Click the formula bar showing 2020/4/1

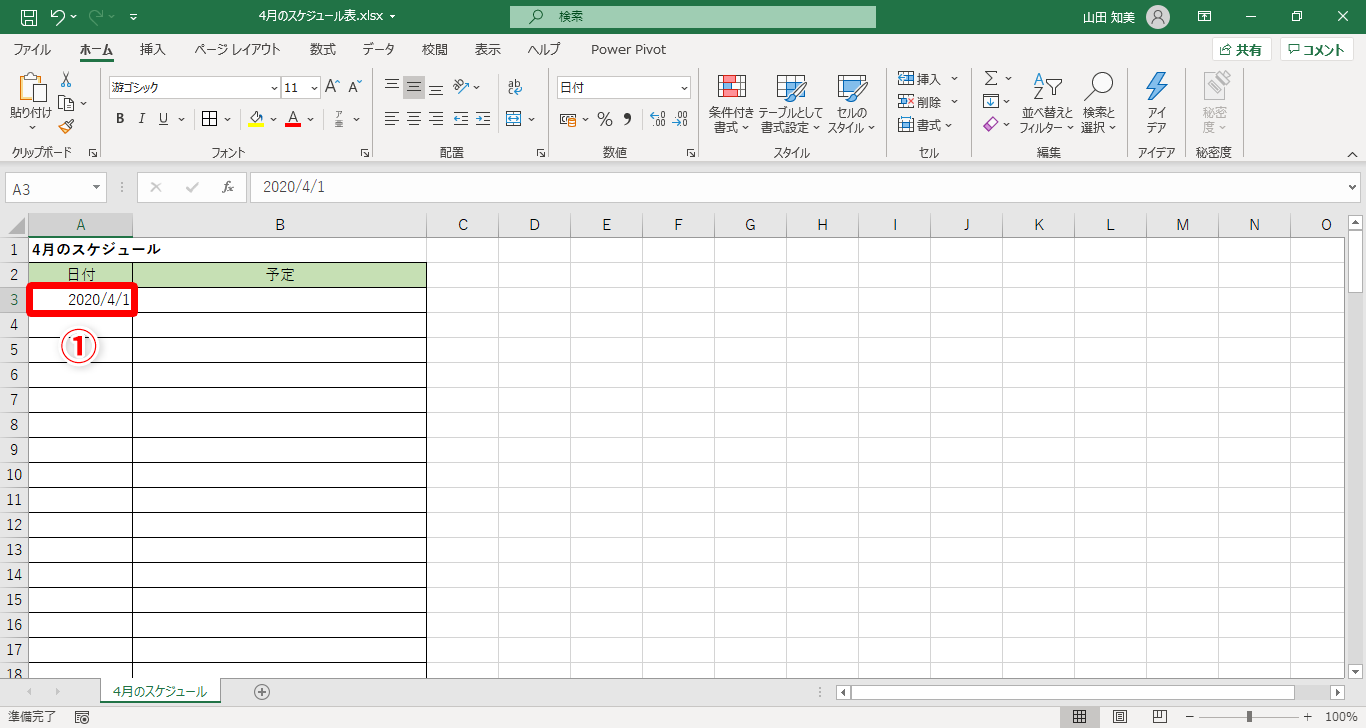[796, 187]
